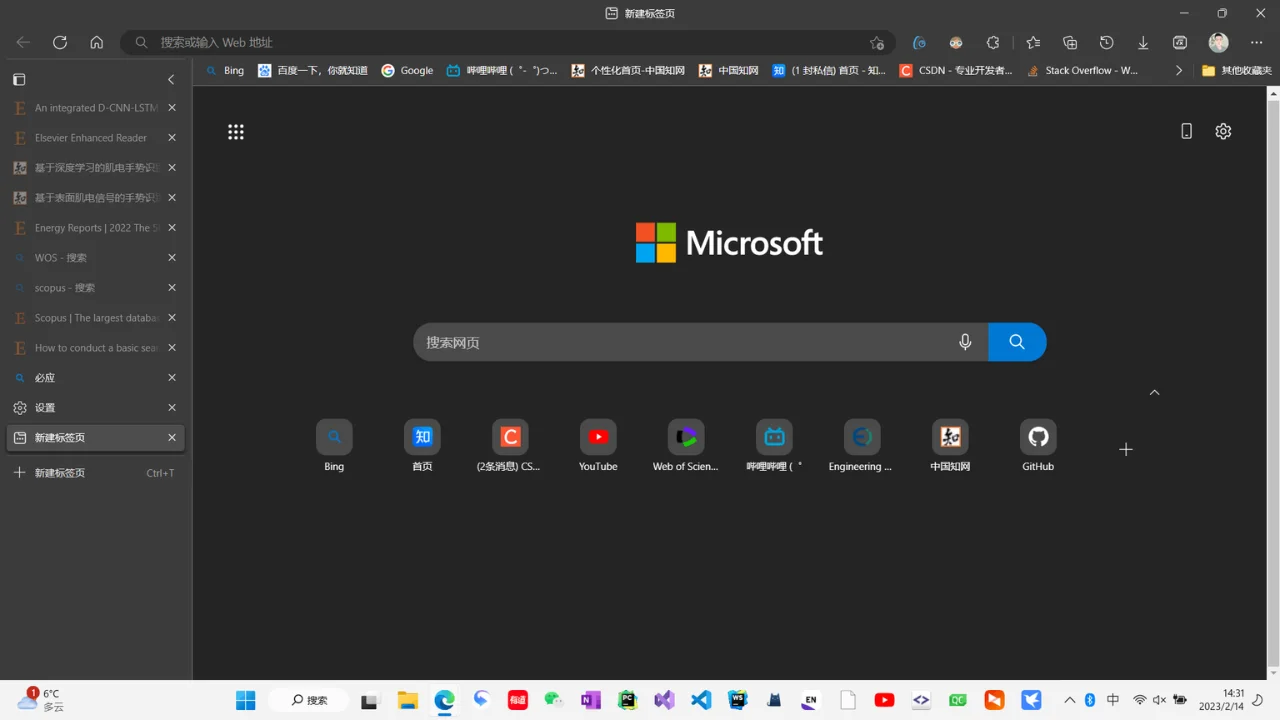Viewport: 1280px width, 720px height.
Task: Collapse the vertical tabs pane
Action: point(171,79)
